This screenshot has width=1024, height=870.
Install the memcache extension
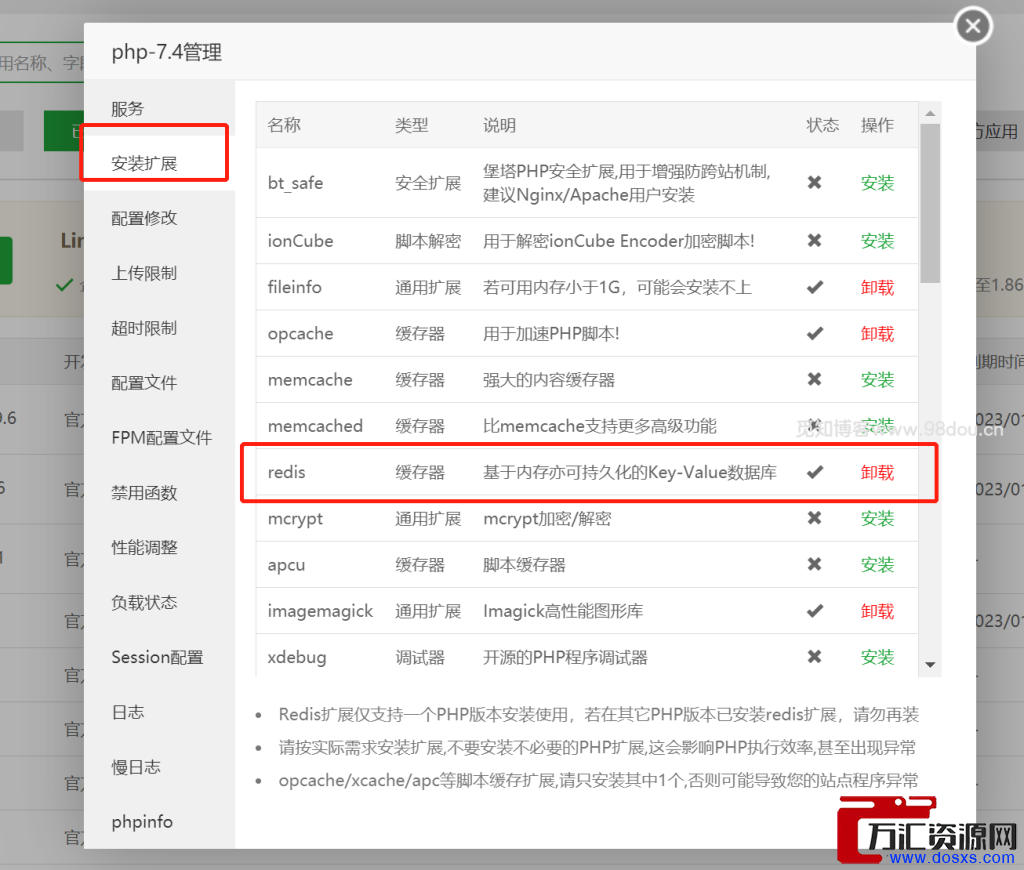pos(877,379)
